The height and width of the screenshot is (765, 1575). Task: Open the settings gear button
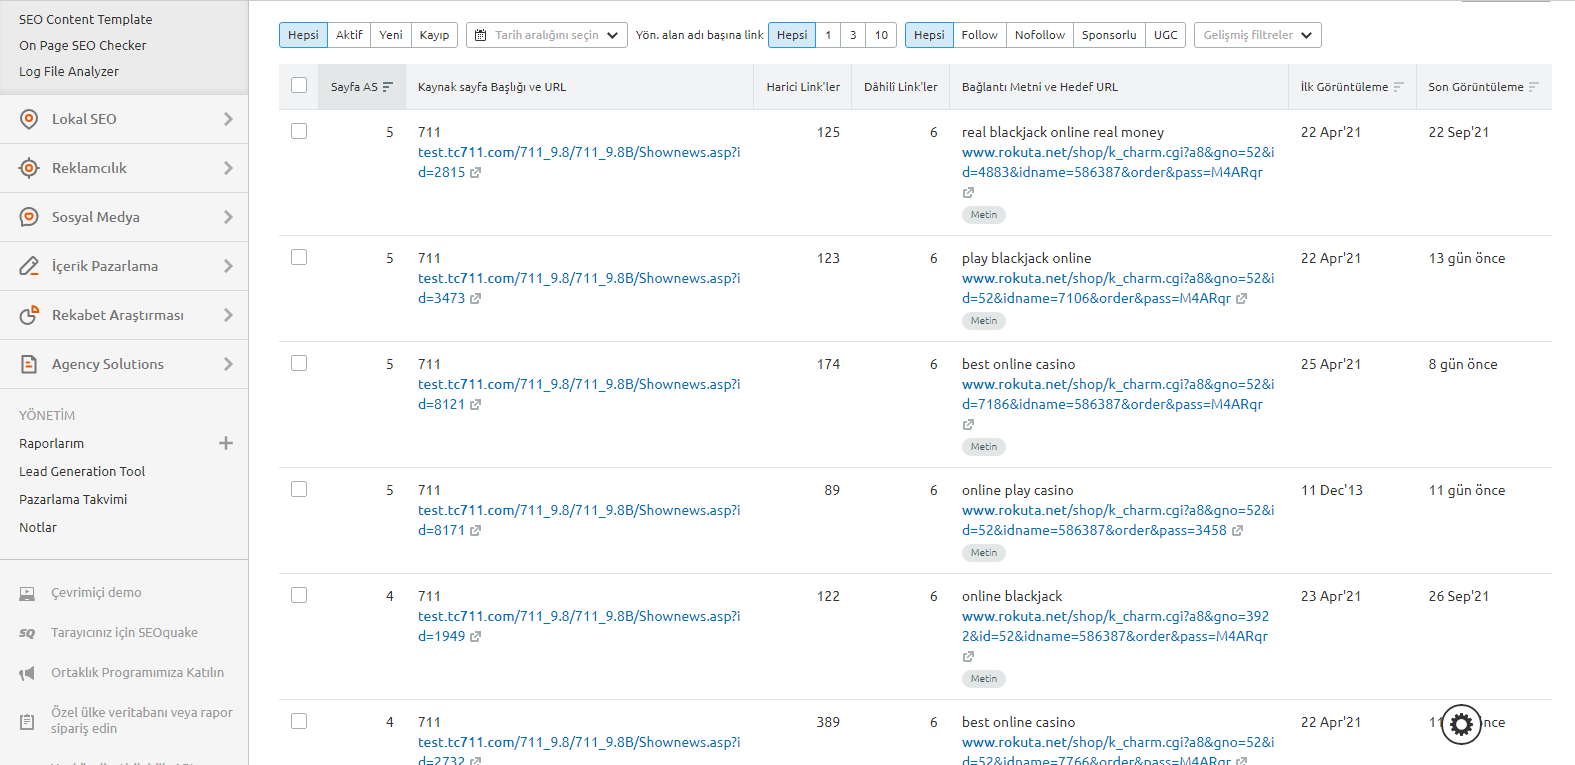[x=1461, y=724]
